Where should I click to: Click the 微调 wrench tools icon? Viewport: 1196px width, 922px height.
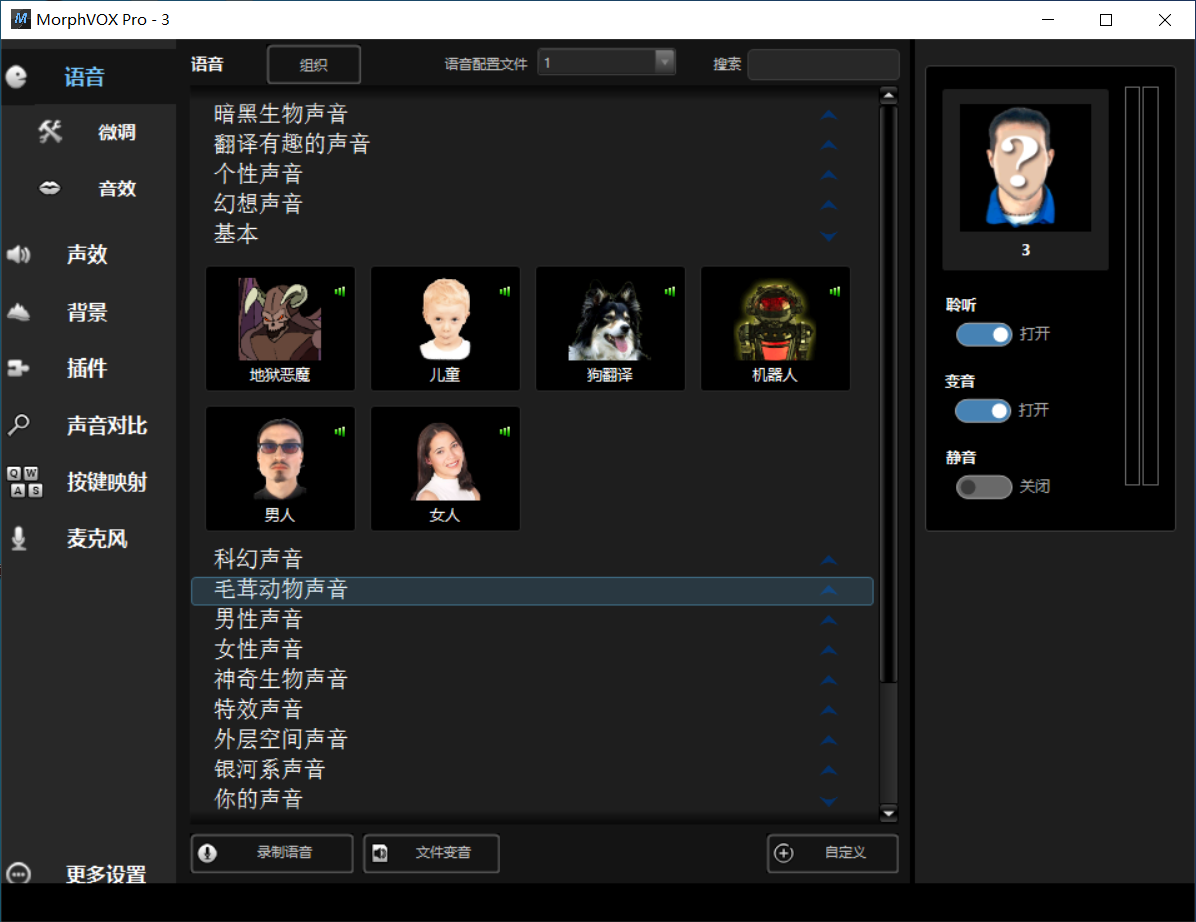tap(50, 132)
